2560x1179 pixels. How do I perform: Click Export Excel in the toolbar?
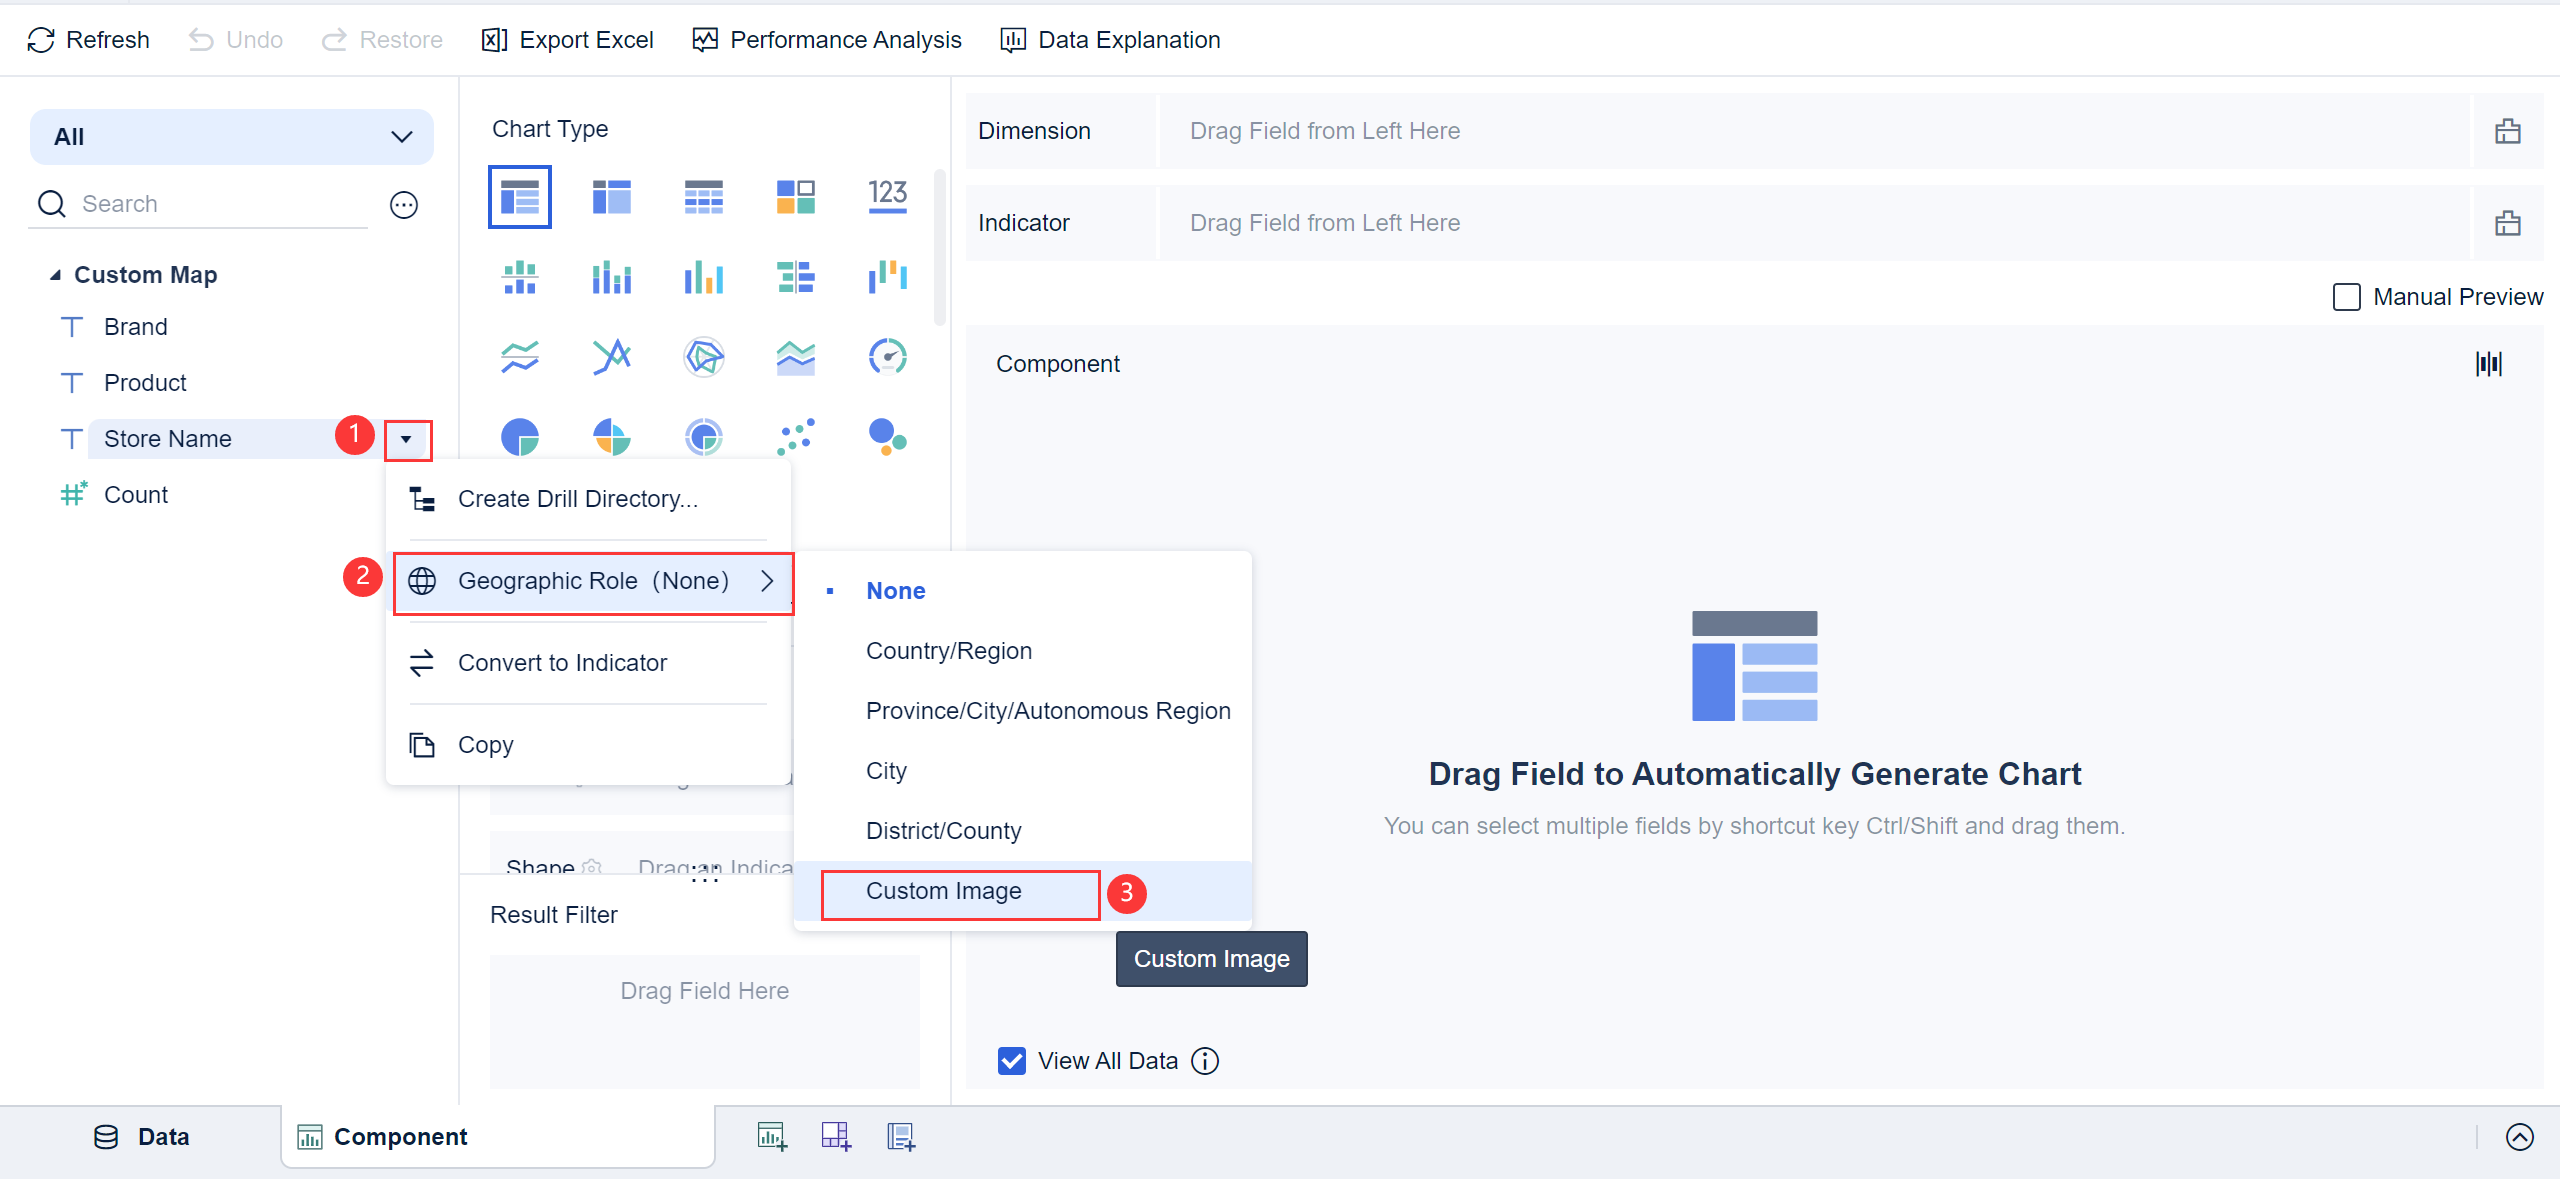point(567,40)
